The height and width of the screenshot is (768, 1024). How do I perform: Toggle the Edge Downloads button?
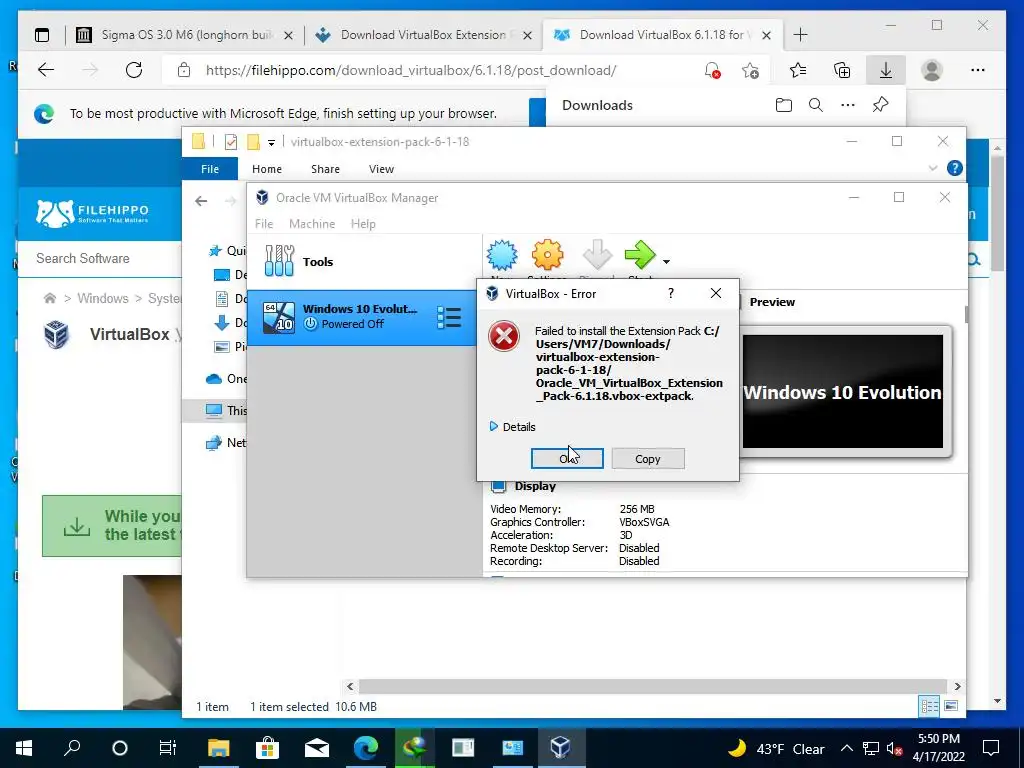tap(886, 70)
